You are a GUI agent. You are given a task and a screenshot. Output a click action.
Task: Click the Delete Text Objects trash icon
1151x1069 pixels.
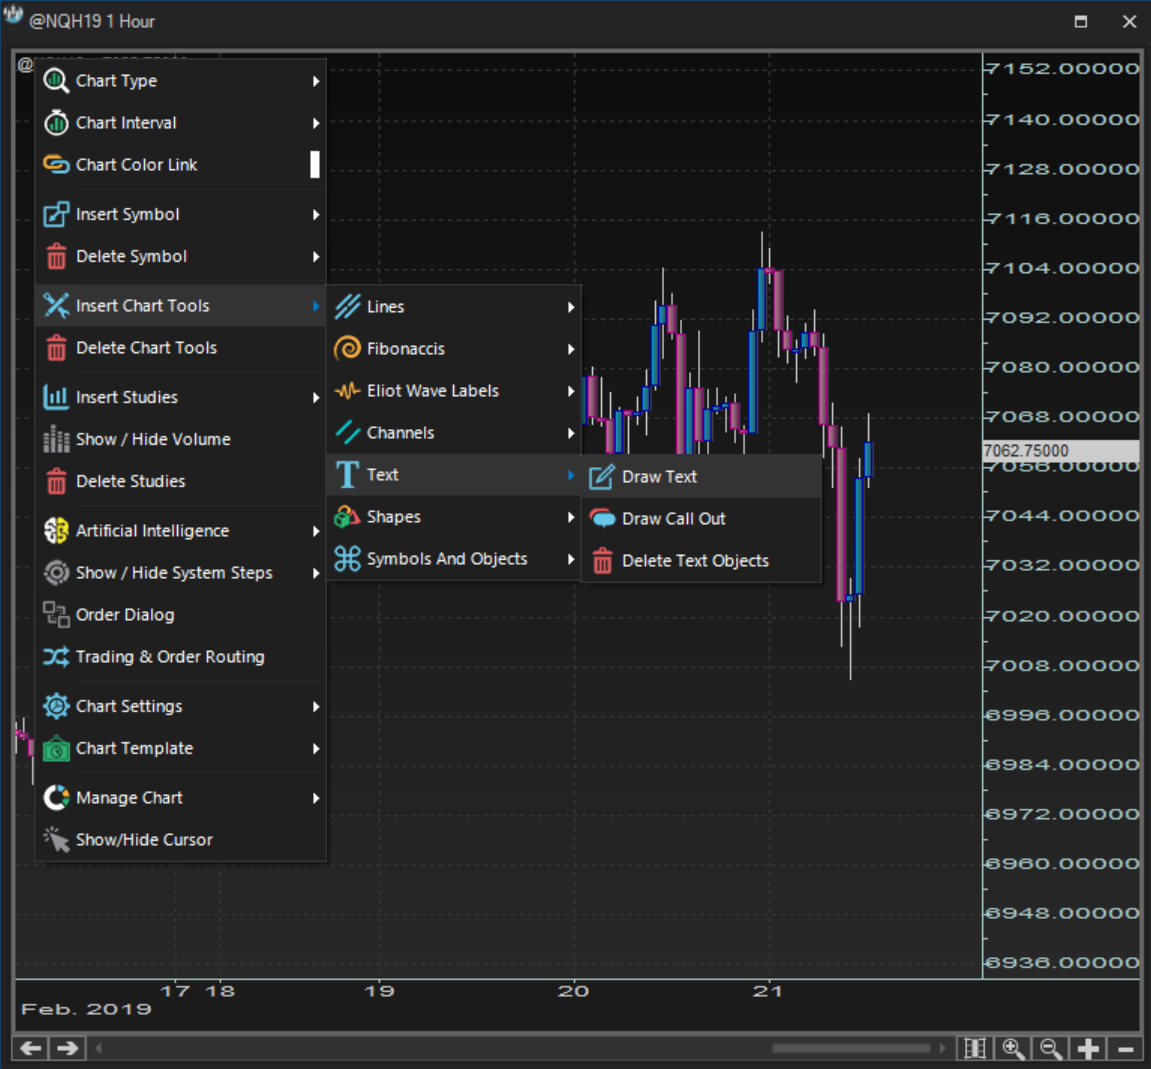click(602, 561)
